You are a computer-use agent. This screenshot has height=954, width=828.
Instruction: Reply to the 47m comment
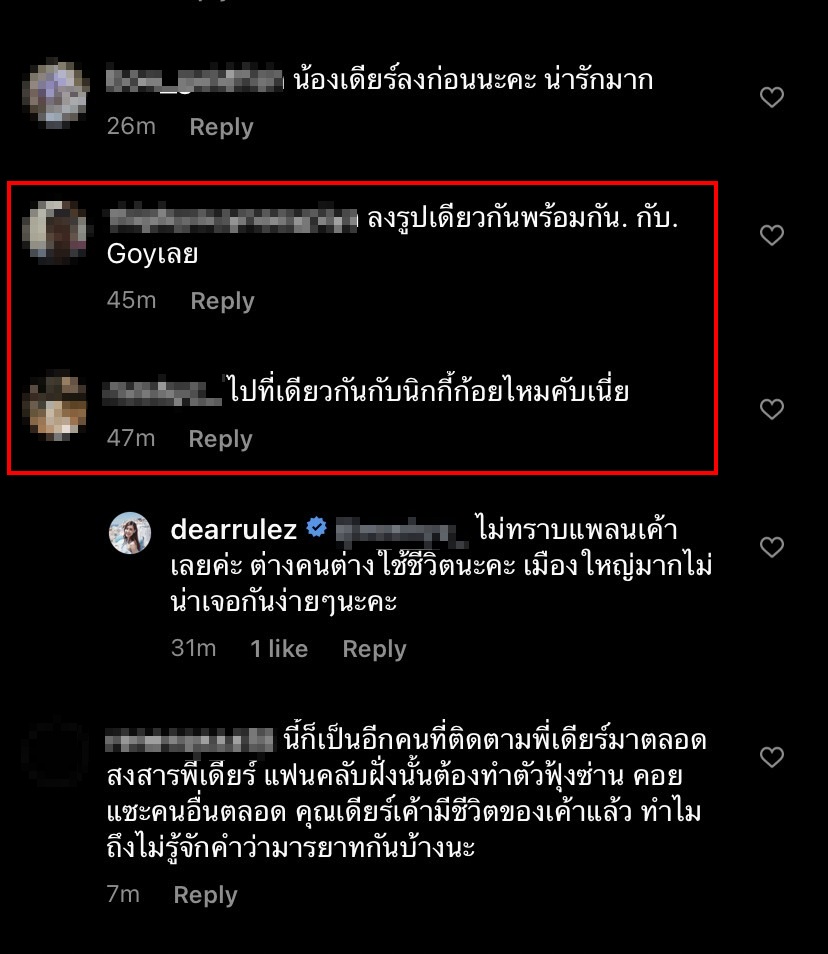220,439
